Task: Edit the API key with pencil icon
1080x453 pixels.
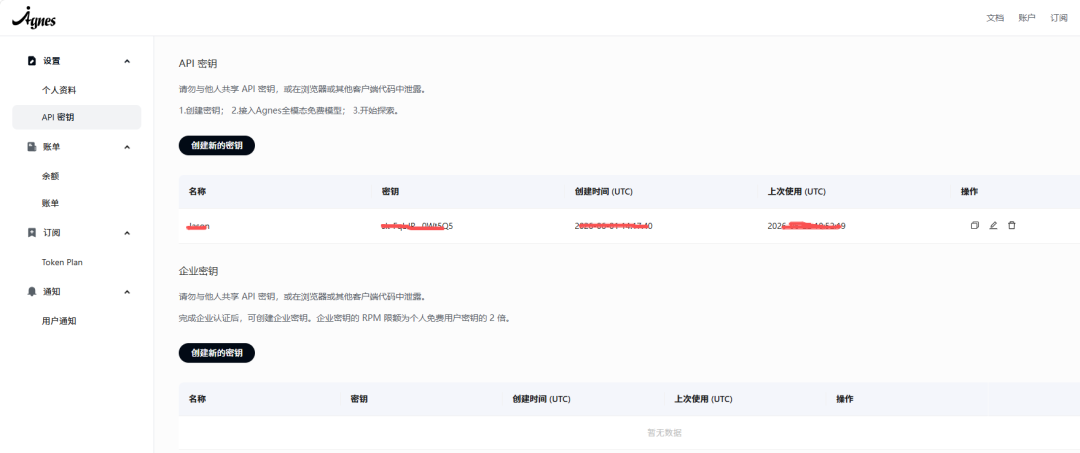Action: 993,225
